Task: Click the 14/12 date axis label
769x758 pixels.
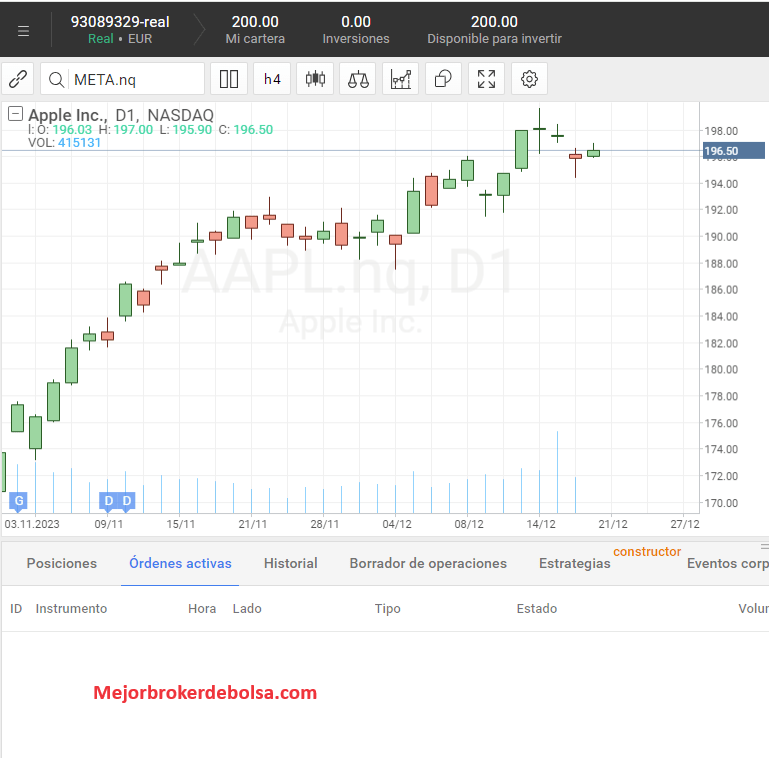Action: pyautogui.click(x=540, y=524)
